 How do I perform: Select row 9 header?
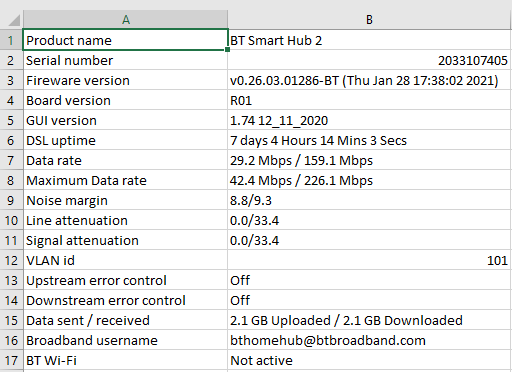point(11,200)
